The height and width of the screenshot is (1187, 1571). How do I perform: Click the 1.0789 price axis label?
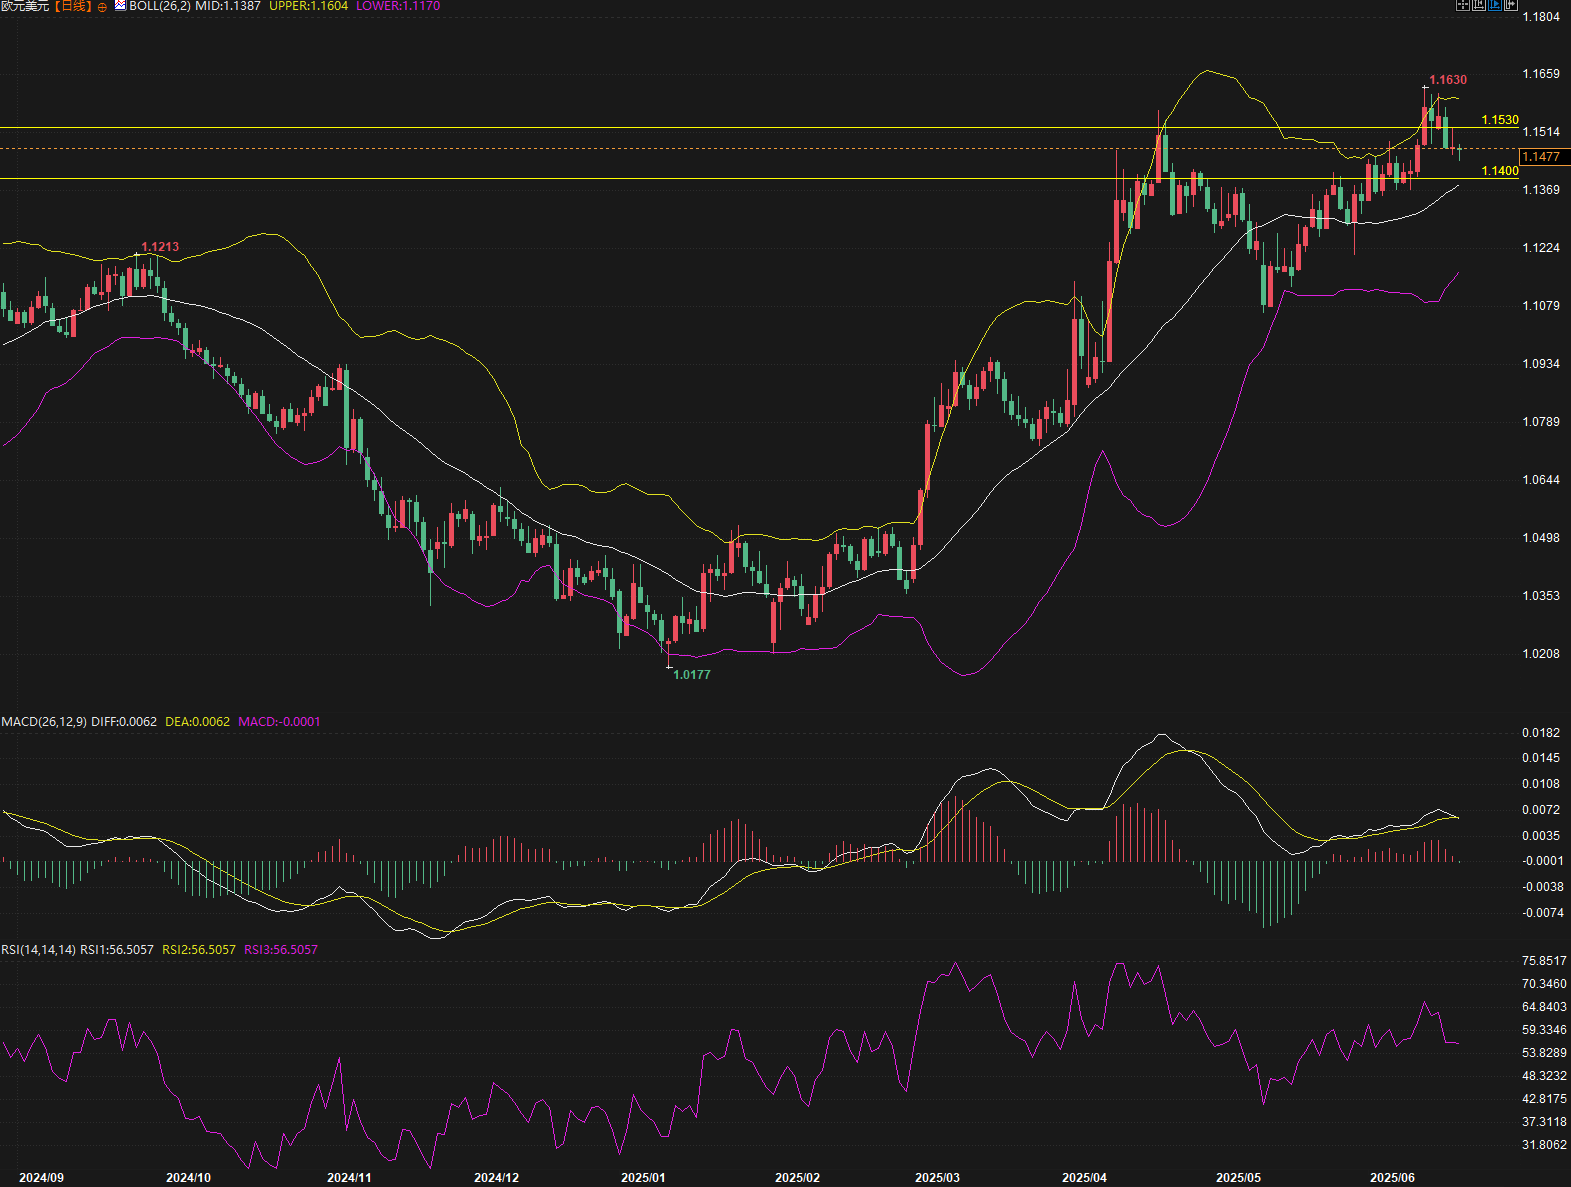[x=1541, y=422]
